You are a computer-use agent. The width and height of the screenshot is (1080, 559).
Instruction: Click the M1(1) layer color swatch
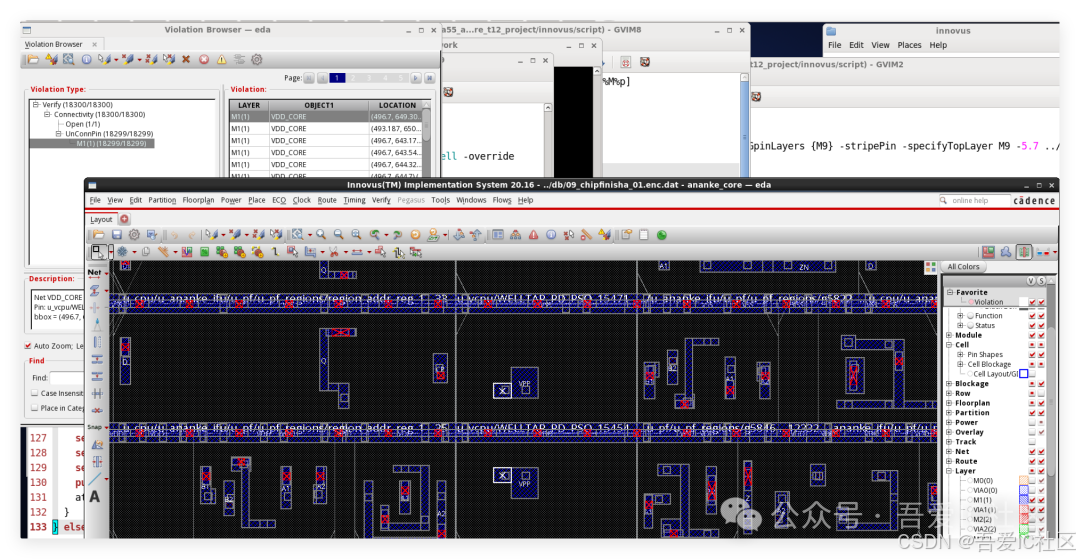point(1023,500)
